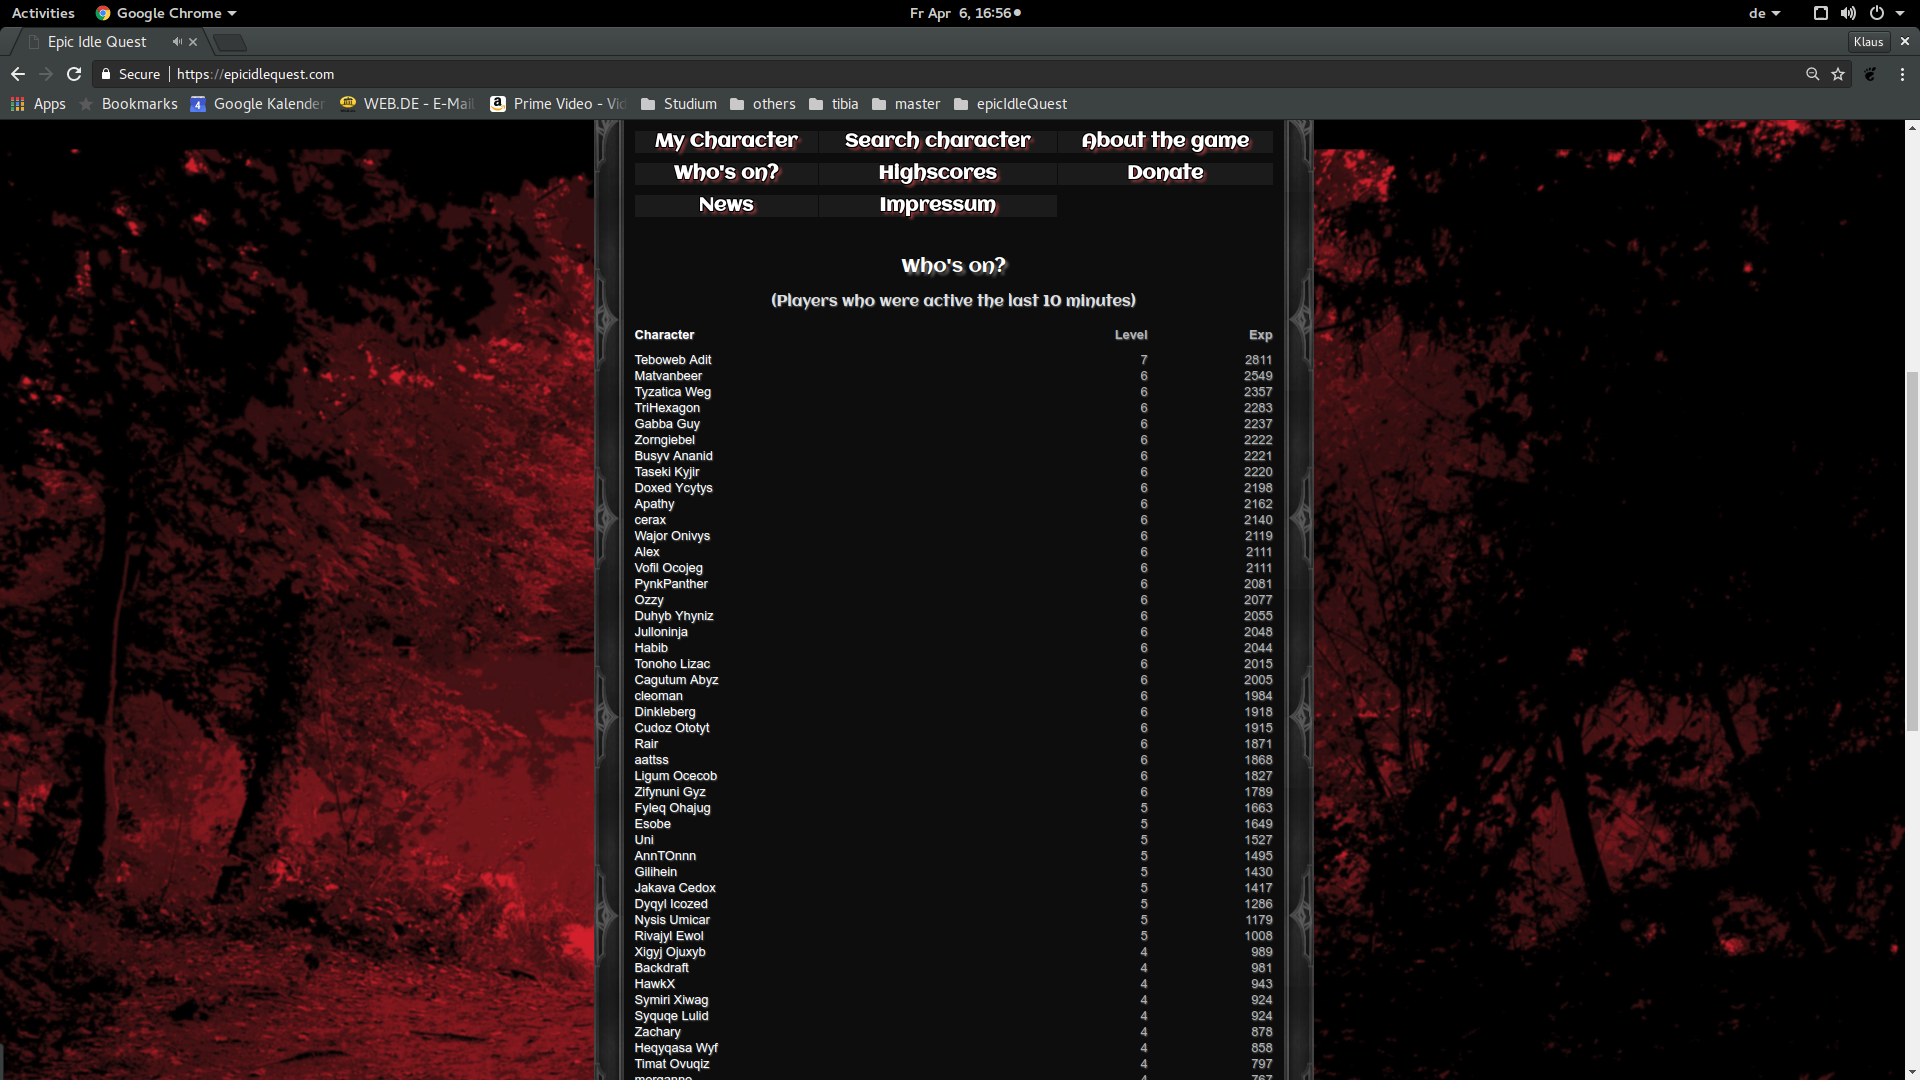Expand the Google Chrome title bar menu
The height and width of the screenshot is (1080, 1920).
tap(165, 13)
